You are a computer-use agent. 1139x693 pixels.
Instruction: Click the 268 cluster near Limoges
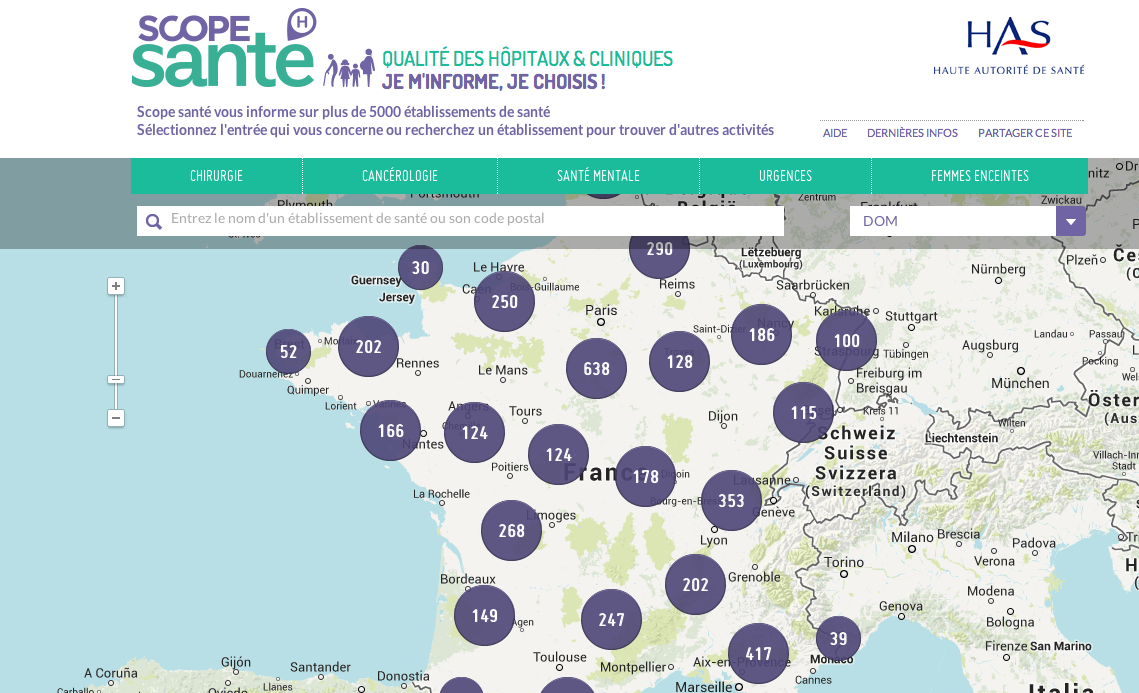click(x=511, y=531)
